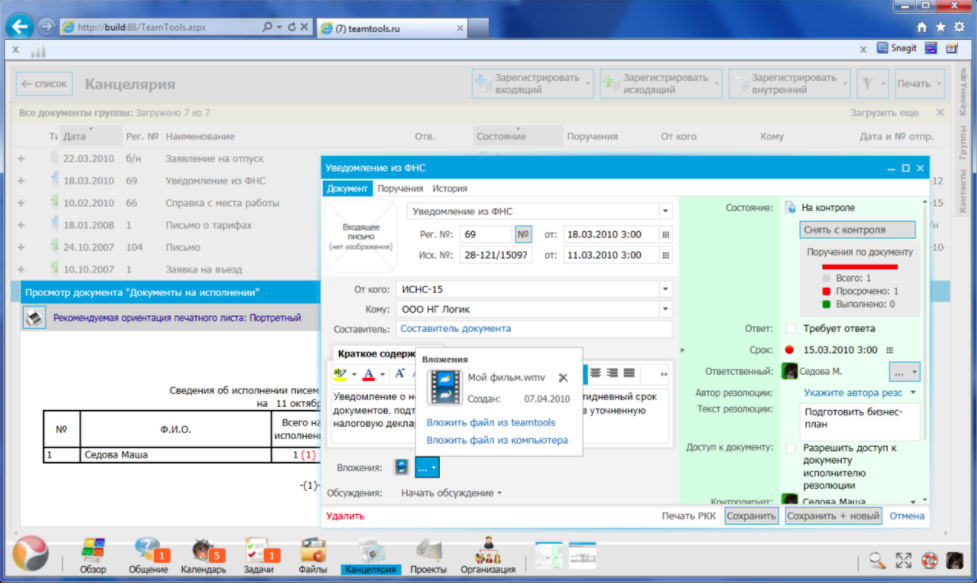Click the increase font size icon

[400, 373]
